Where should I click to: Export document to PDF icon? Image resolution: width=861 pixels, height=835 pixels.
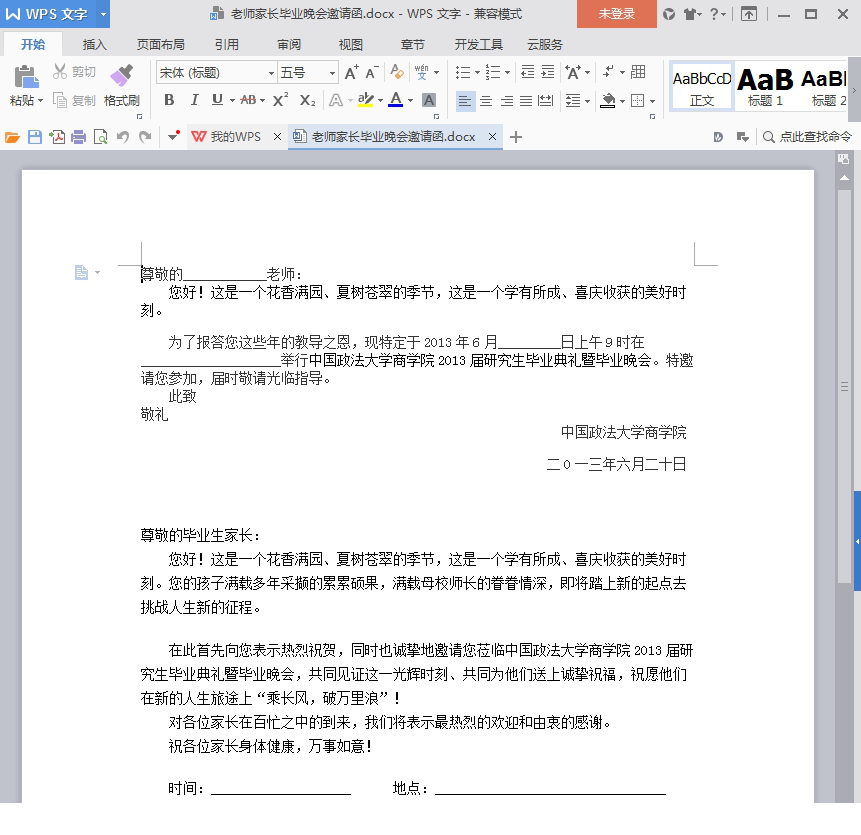point(57,137)
